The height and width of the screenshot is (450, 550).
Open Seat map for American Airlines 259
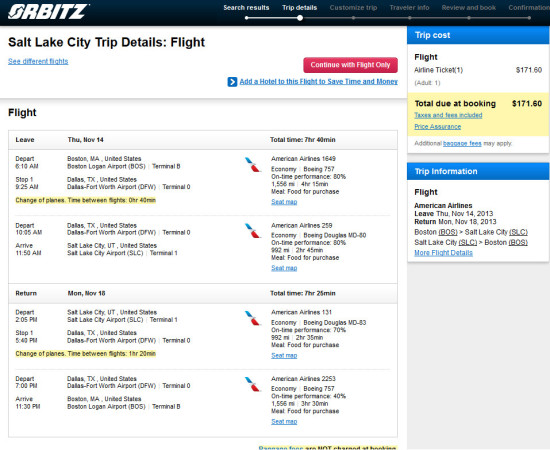tap(284, 268)
